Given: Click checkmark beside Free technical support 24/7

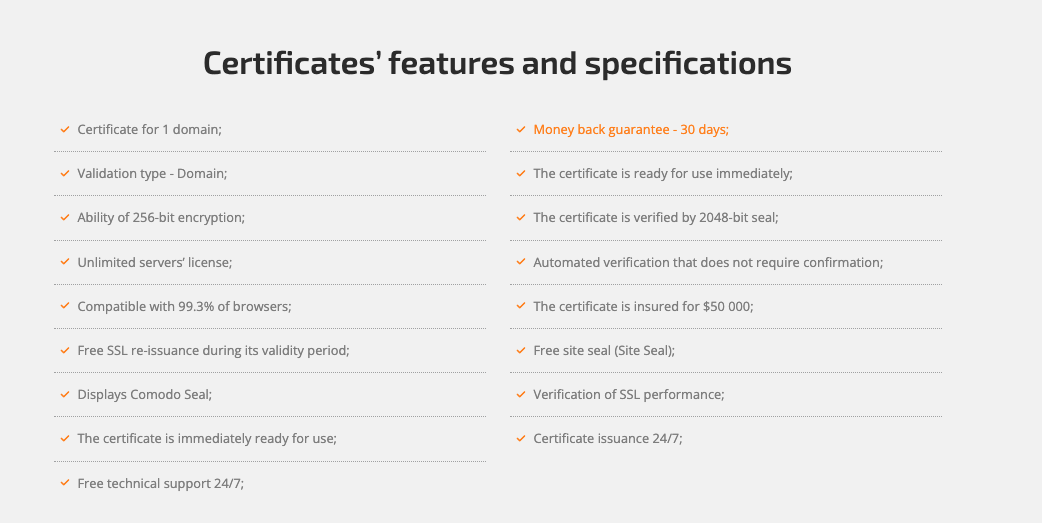Looking at the screenshot, I should pyautogui.click(x=64, y=483).
